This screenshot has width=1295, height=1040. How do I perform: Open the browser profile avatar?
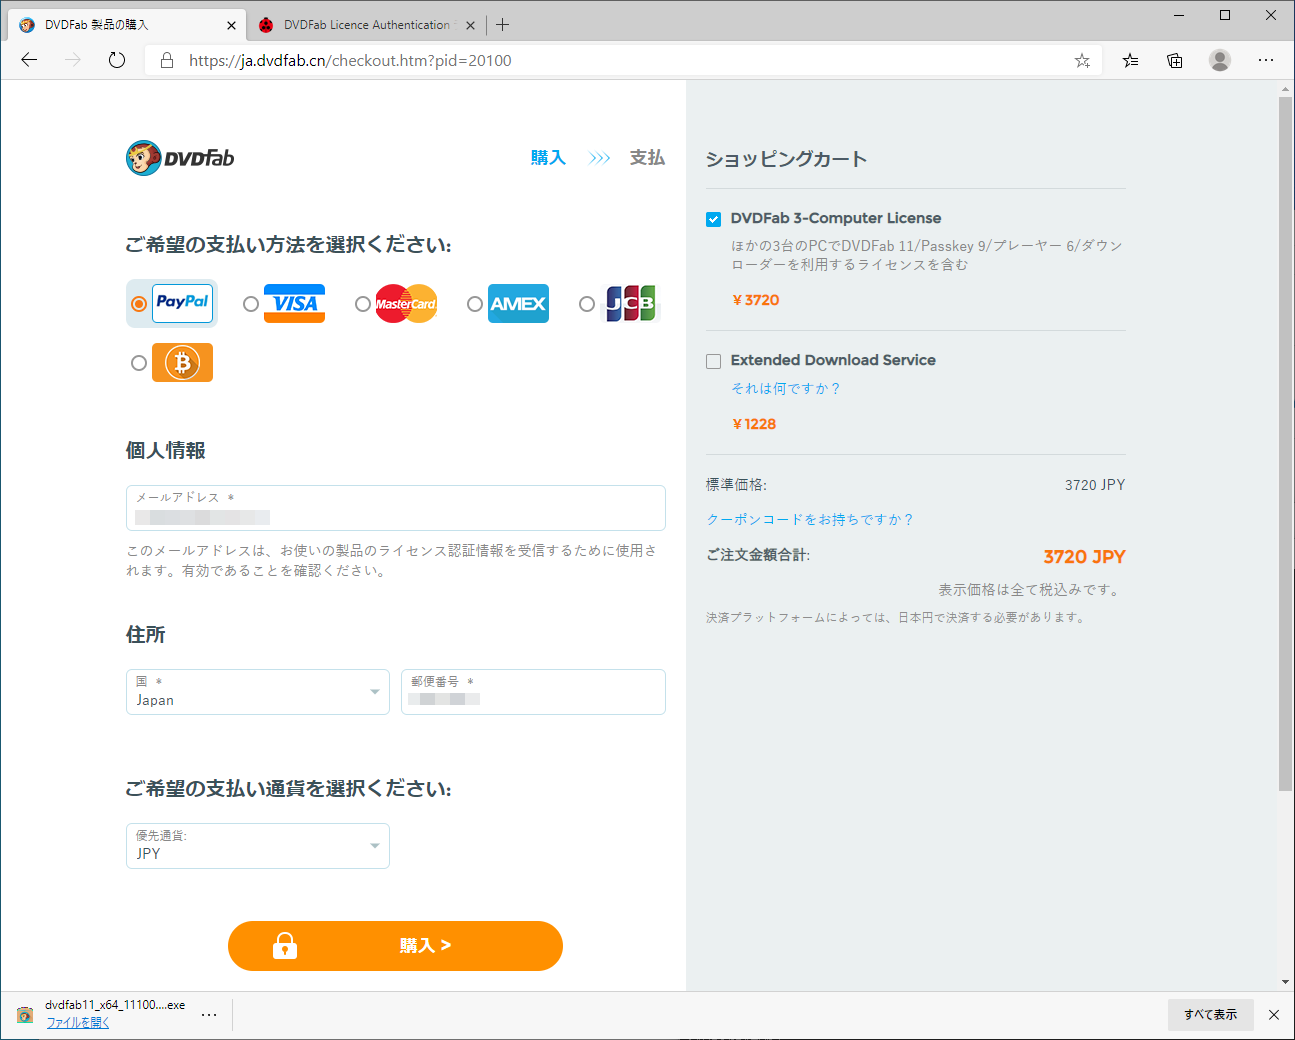click(1220, 60)
